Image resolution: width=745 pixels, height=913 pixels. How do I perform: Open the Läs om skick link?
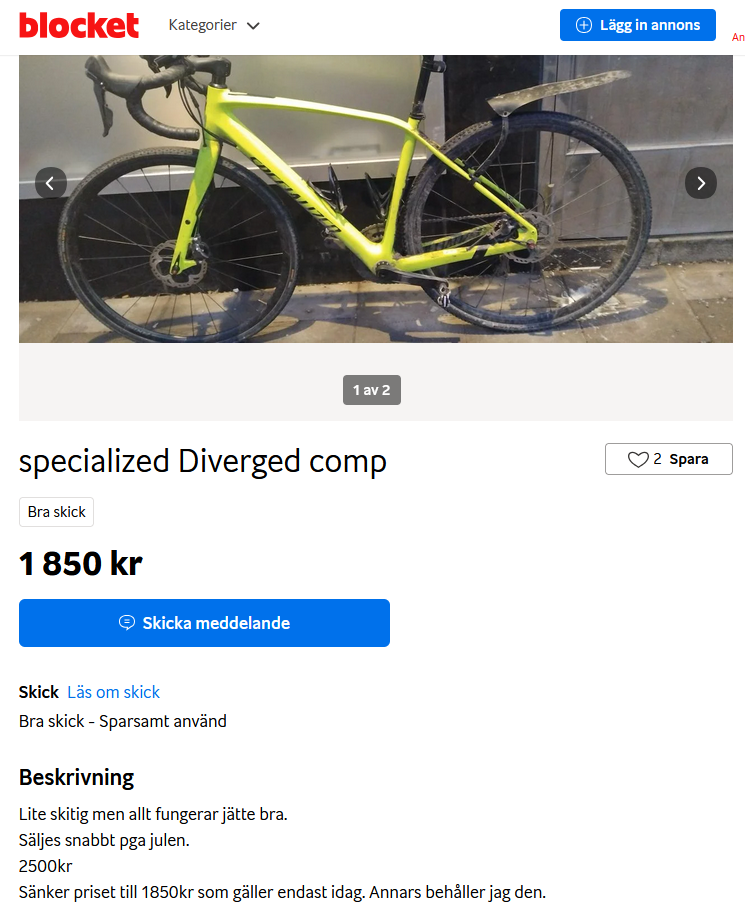point(114,692)
